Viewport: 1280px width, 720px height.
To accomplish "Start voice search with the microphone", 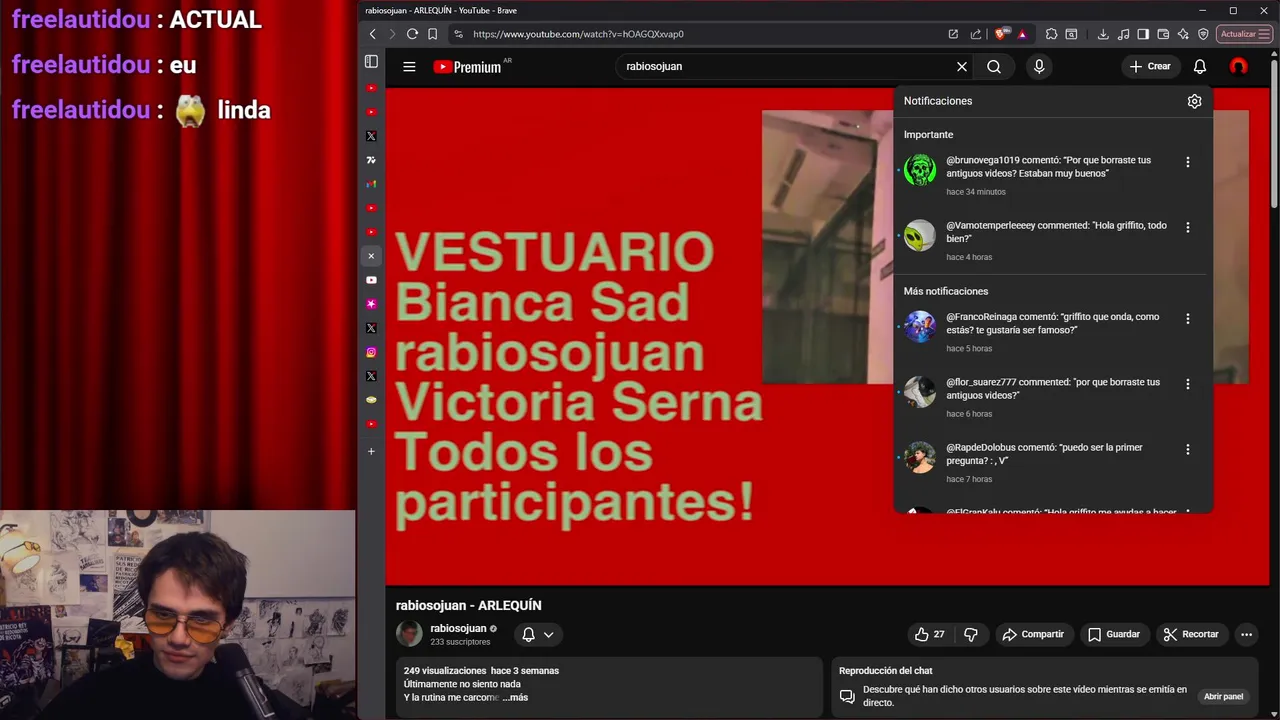I will [x=1039, y=67].
